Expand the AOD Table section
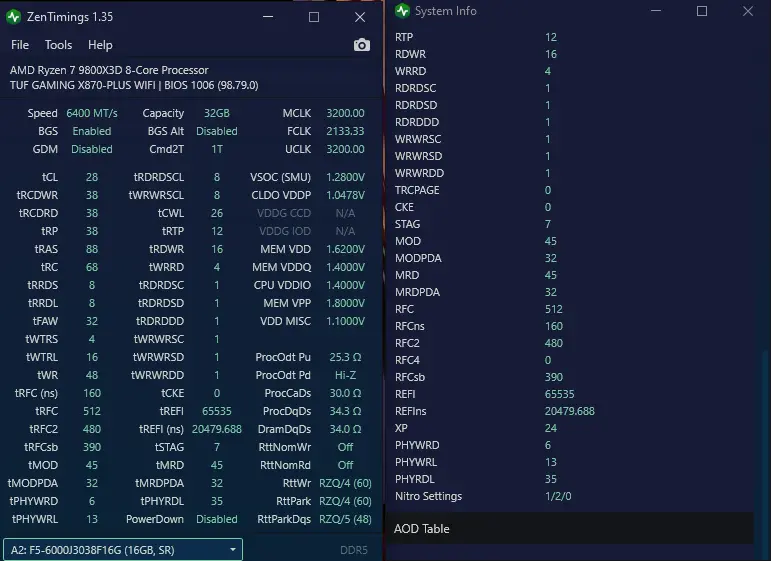The width and height of the screenshot is (771, 561). click(570, 529)
